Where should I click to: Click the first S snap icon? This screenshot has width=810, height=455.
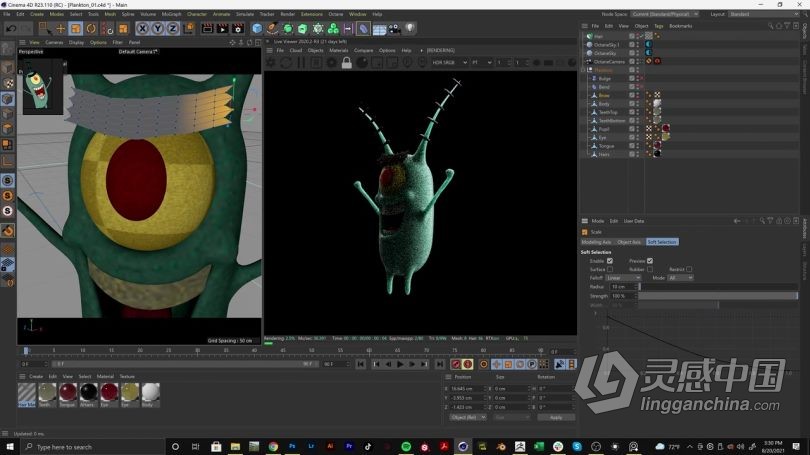(8, 181)
